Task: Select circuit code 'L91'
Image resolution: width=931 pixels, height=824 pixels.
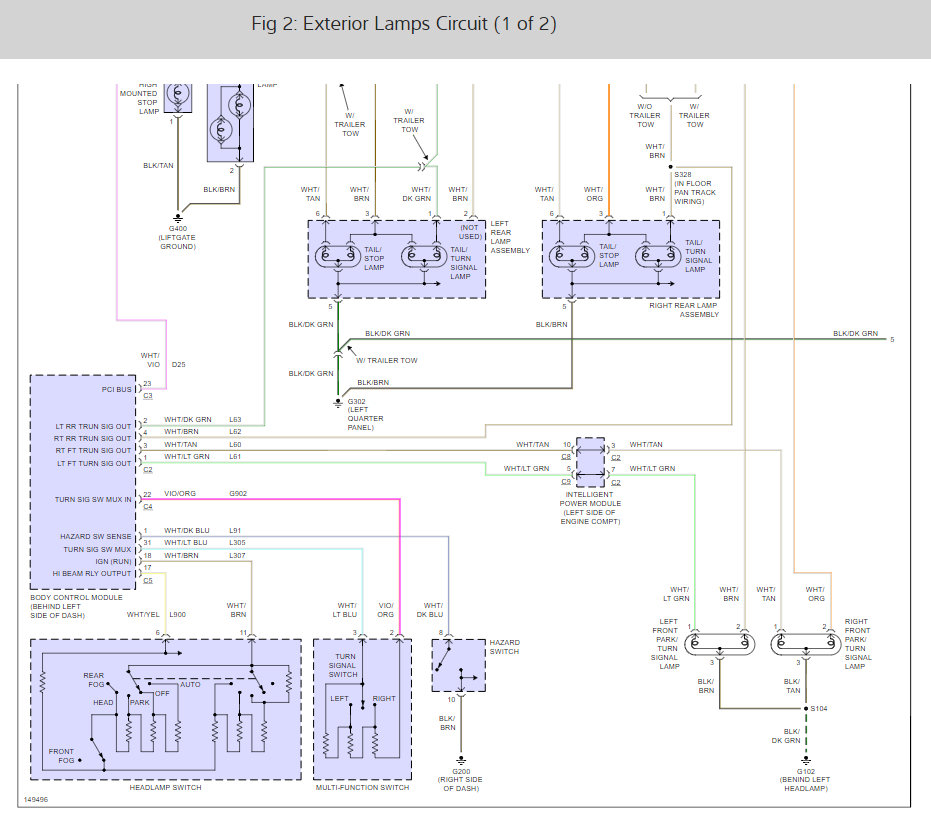Action: [235, 530]
